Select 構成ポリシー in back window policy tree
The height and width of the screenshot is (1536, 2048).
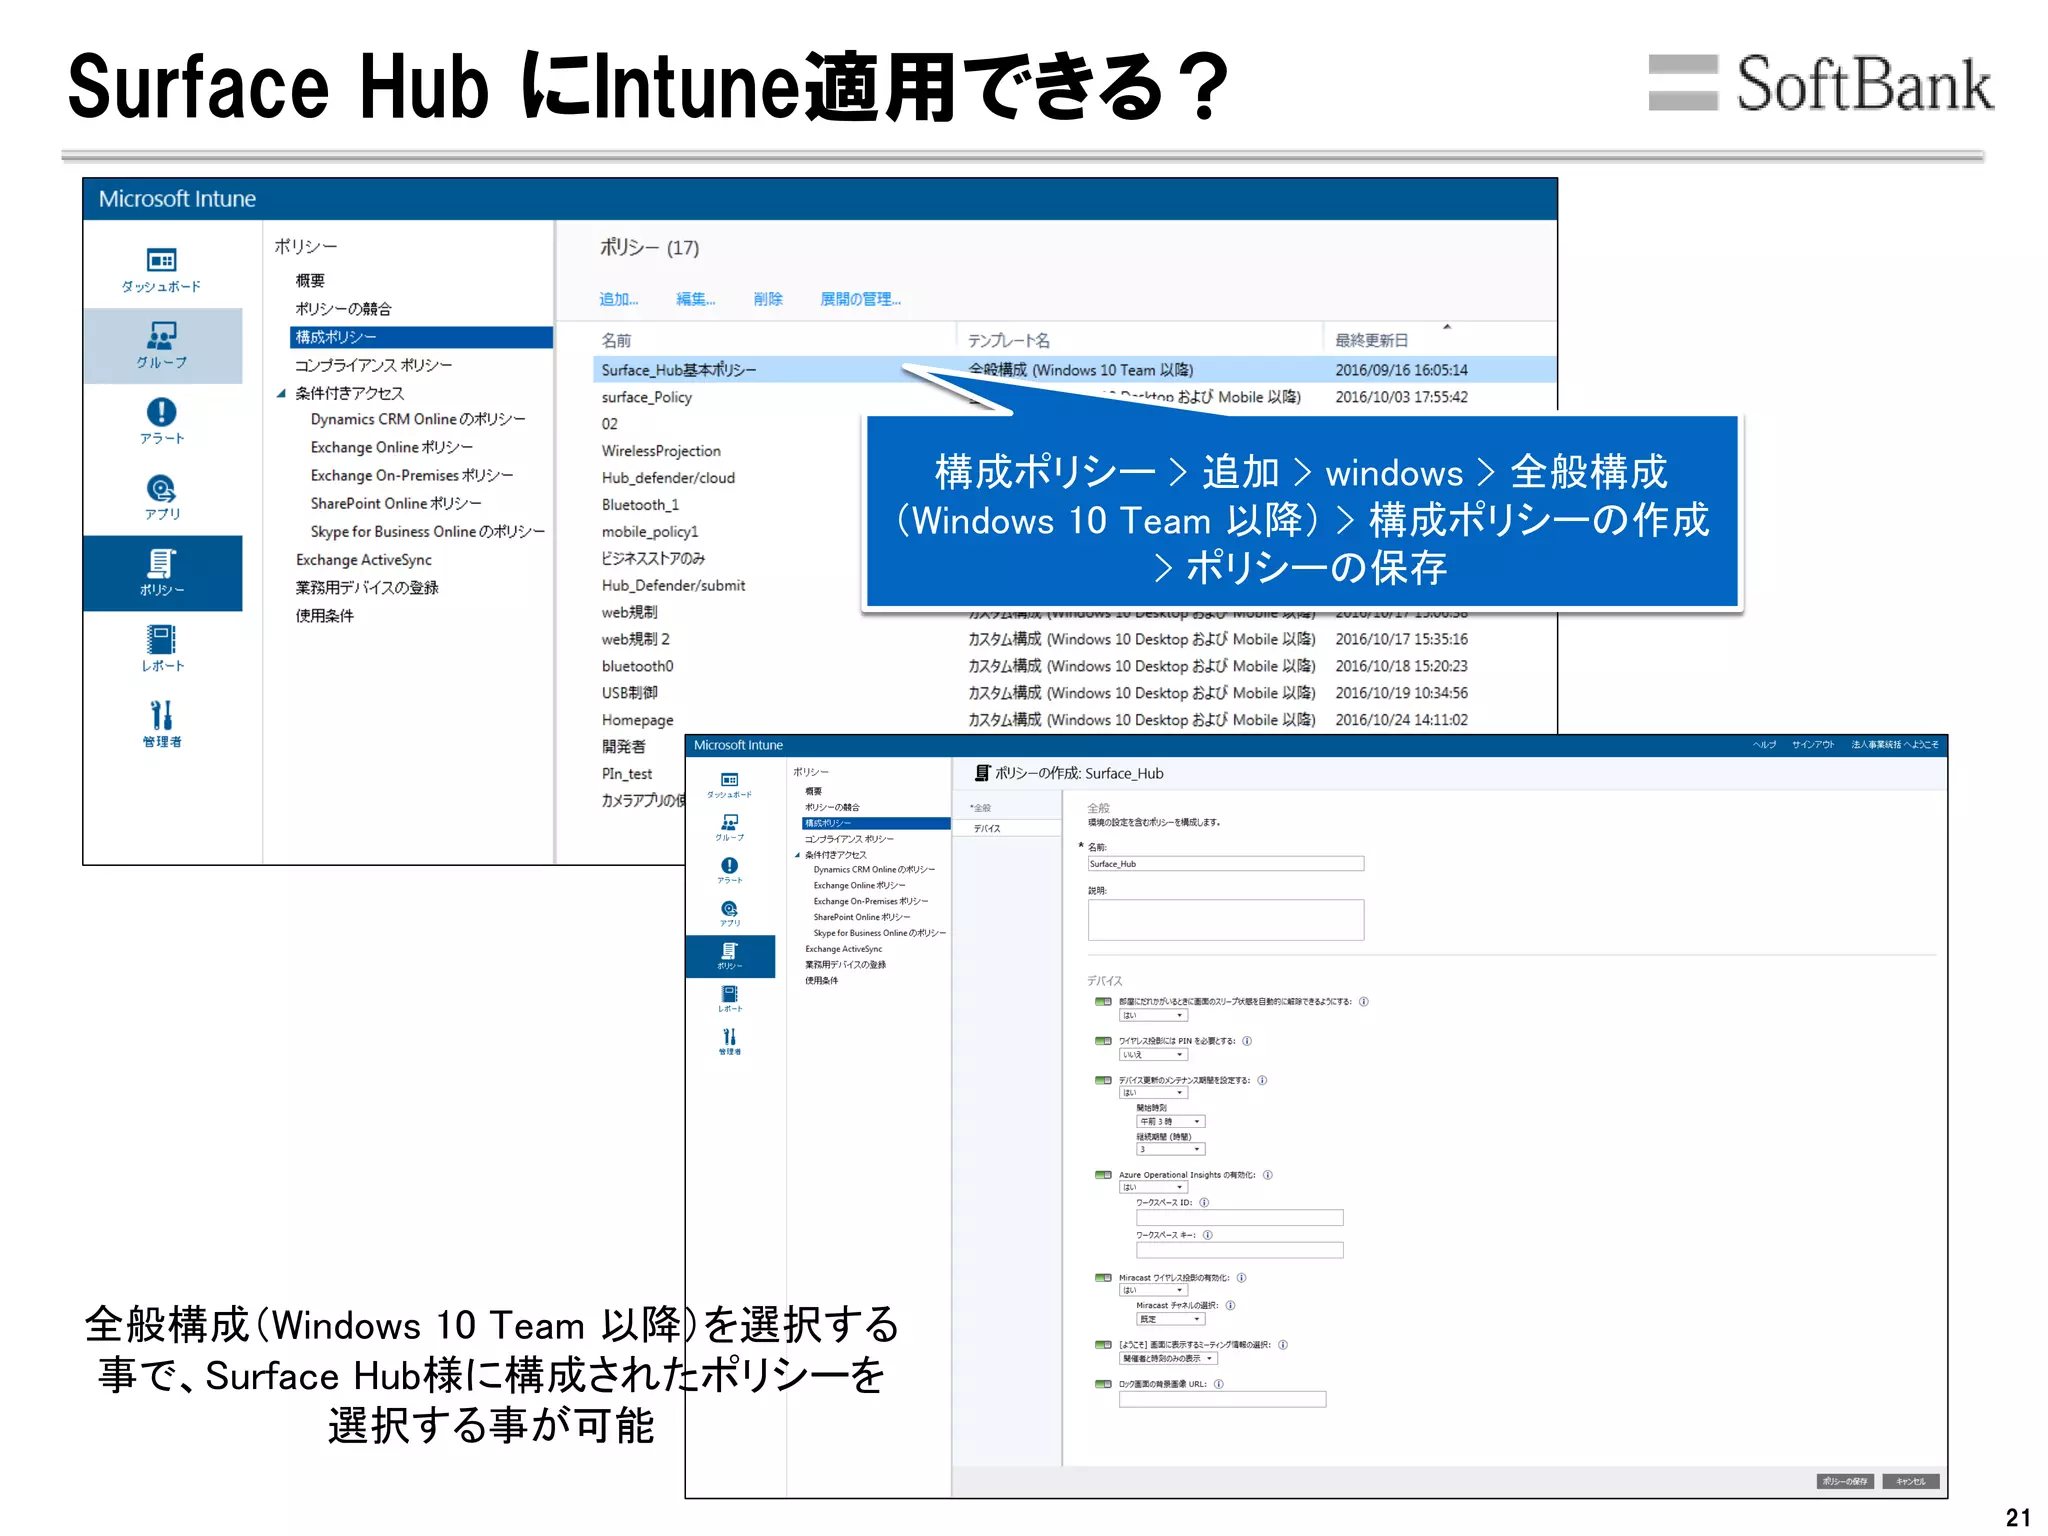(421, 337)
